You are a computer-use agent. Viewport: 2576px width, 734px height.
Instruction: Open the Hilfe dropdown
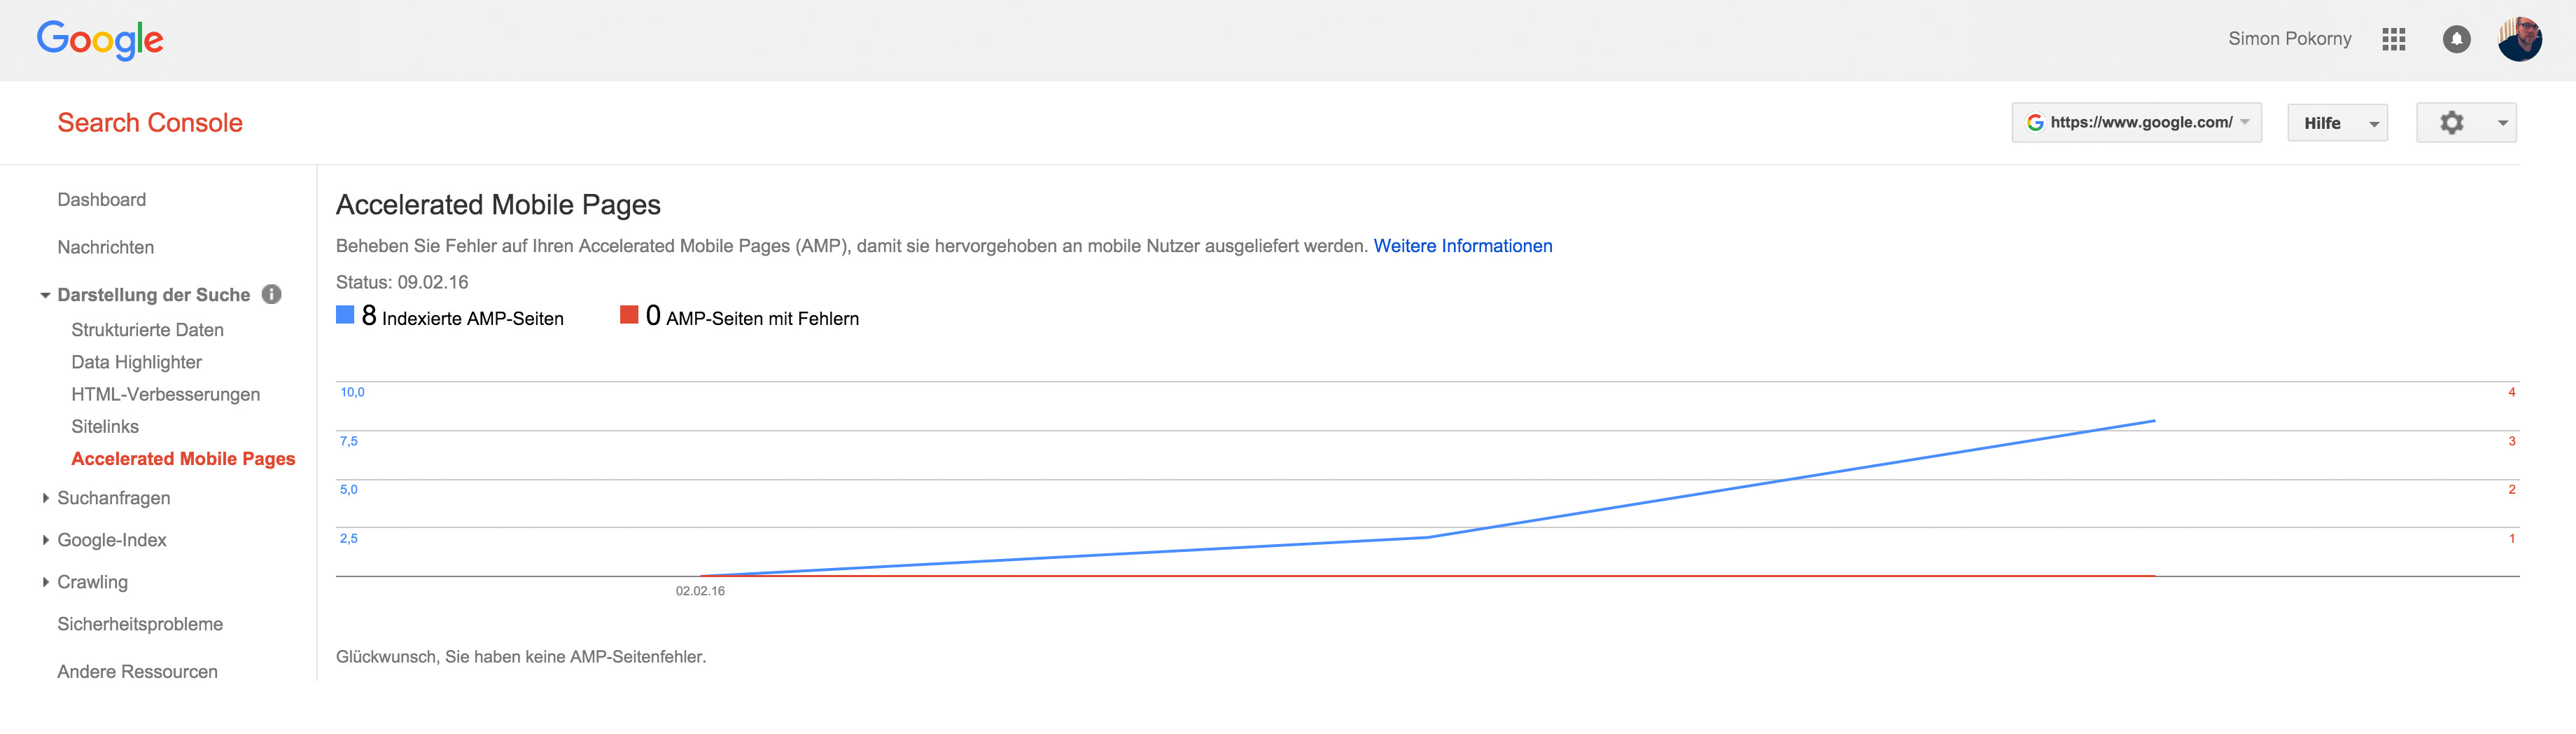click(2337, 123)
